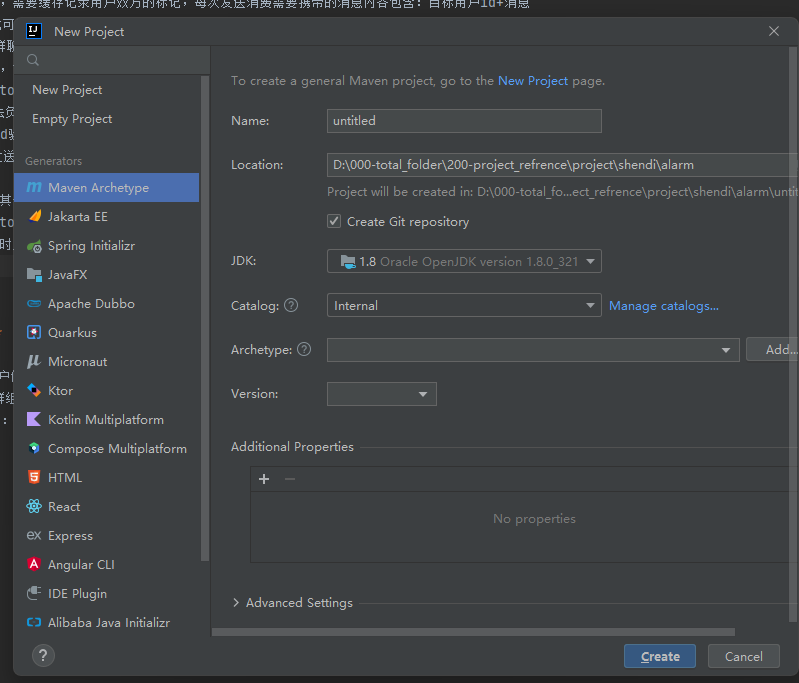Viewport: 799px width, 683px height.
Task: Click the Angular CLI red icon
Action: pos(34,564)
